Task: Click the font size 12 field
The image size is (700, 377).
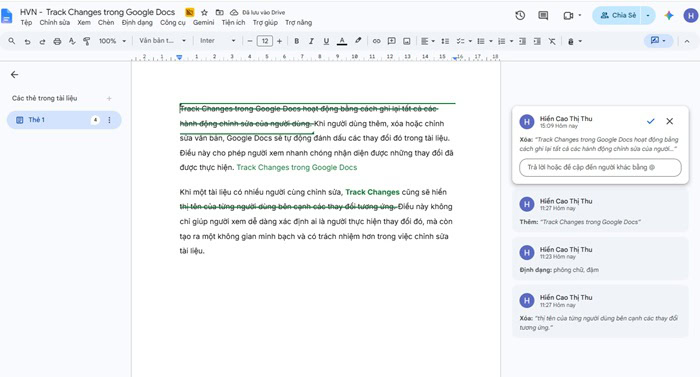Action: point(265,41)
